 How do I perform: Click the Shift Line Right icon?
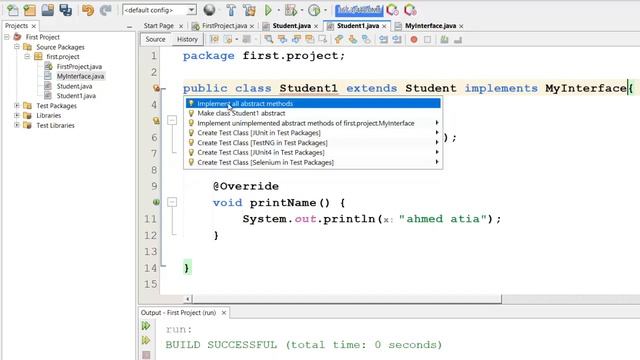[x=397, y=39]
